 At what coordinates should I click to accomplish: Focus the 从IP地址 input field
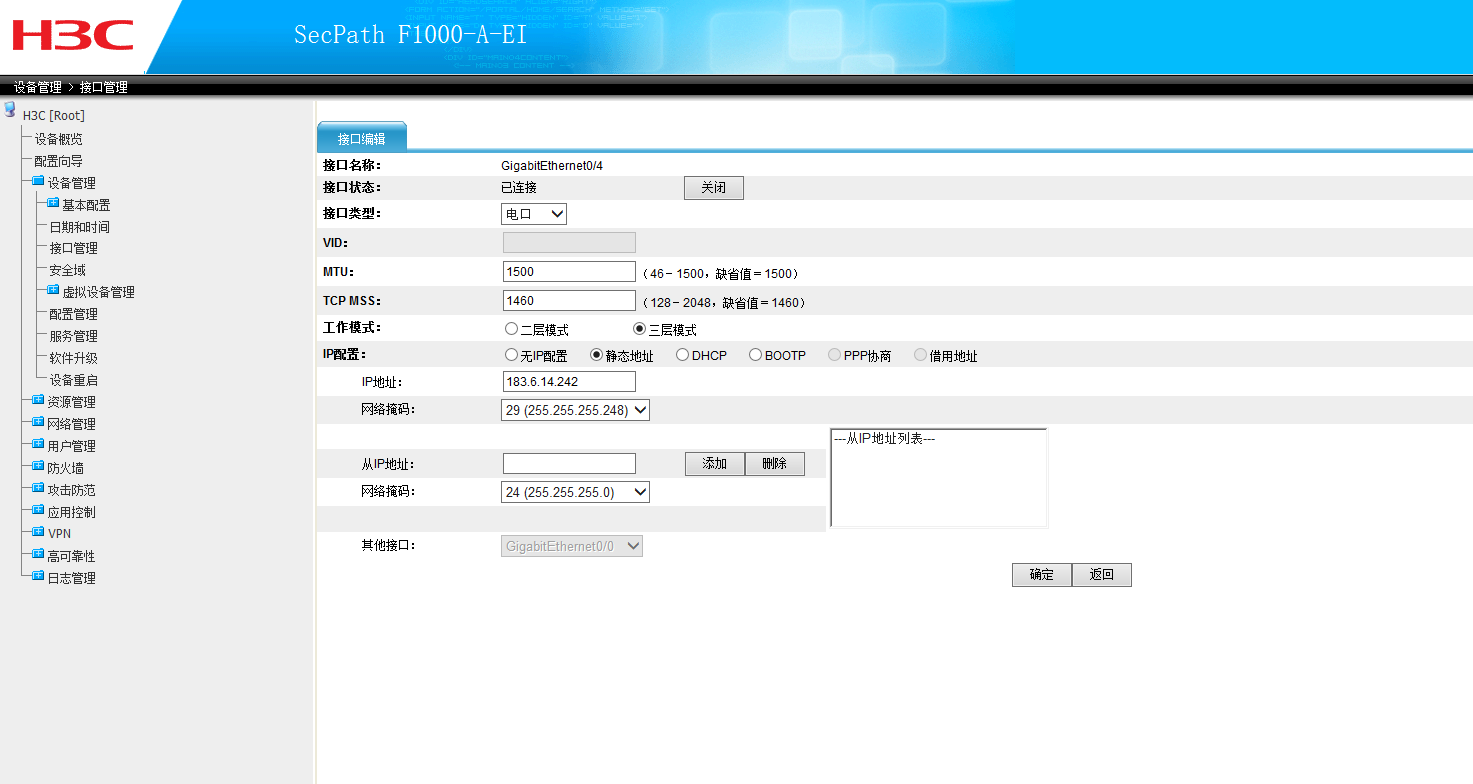click(x=569, y=464)
